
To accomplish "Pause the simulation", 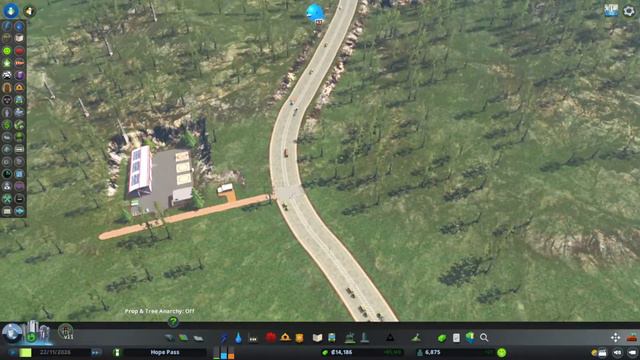I will (13, 352).
